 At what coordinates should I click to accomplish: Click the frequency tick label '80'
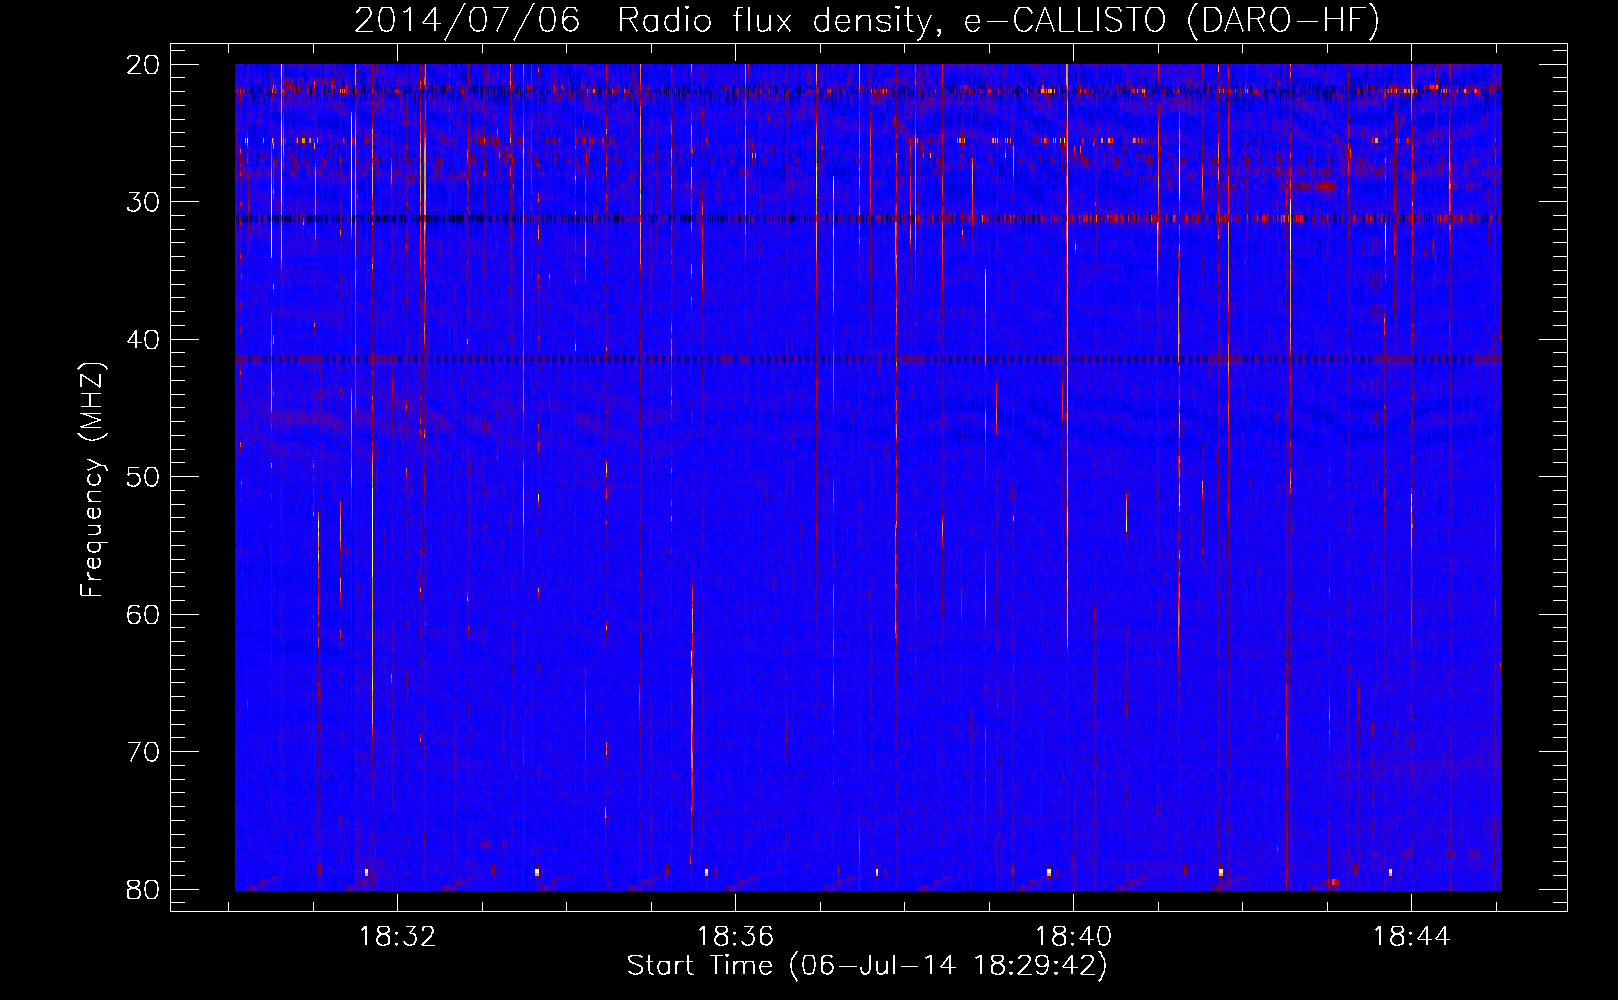pos(144,889)
